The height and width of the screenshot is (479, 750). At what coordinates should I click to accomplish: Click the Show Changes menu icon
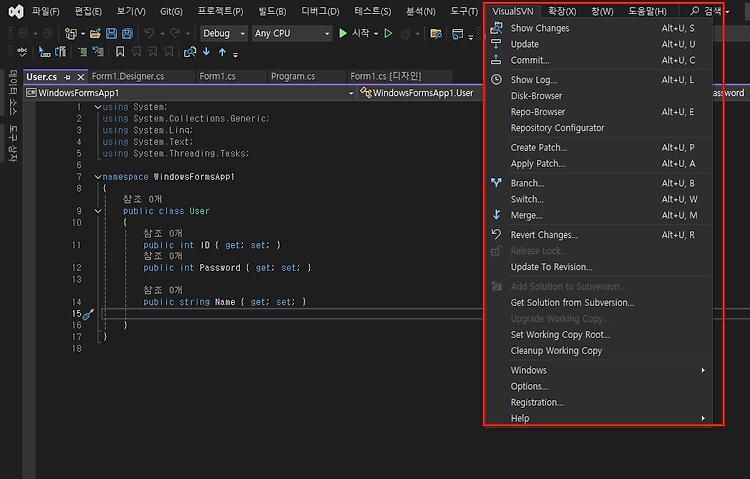[496, 28]
